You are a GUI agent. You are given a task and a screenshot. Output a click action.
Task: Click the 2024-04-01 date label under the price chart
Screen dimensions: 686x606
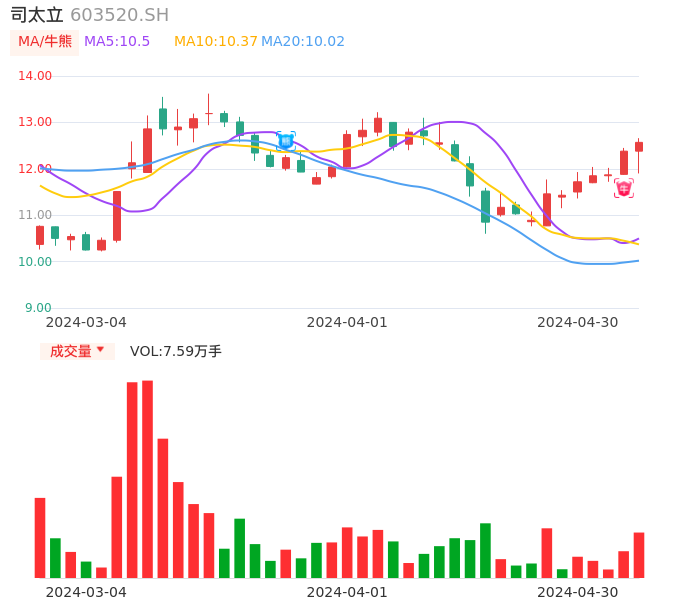pos(347,322)
